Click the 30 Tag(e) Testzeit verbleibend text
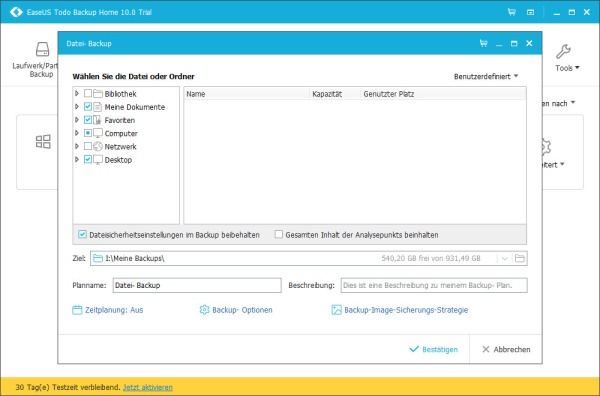The height and width of the screenshot is (396, 600). pyautogui.click(x=68, y=387)
